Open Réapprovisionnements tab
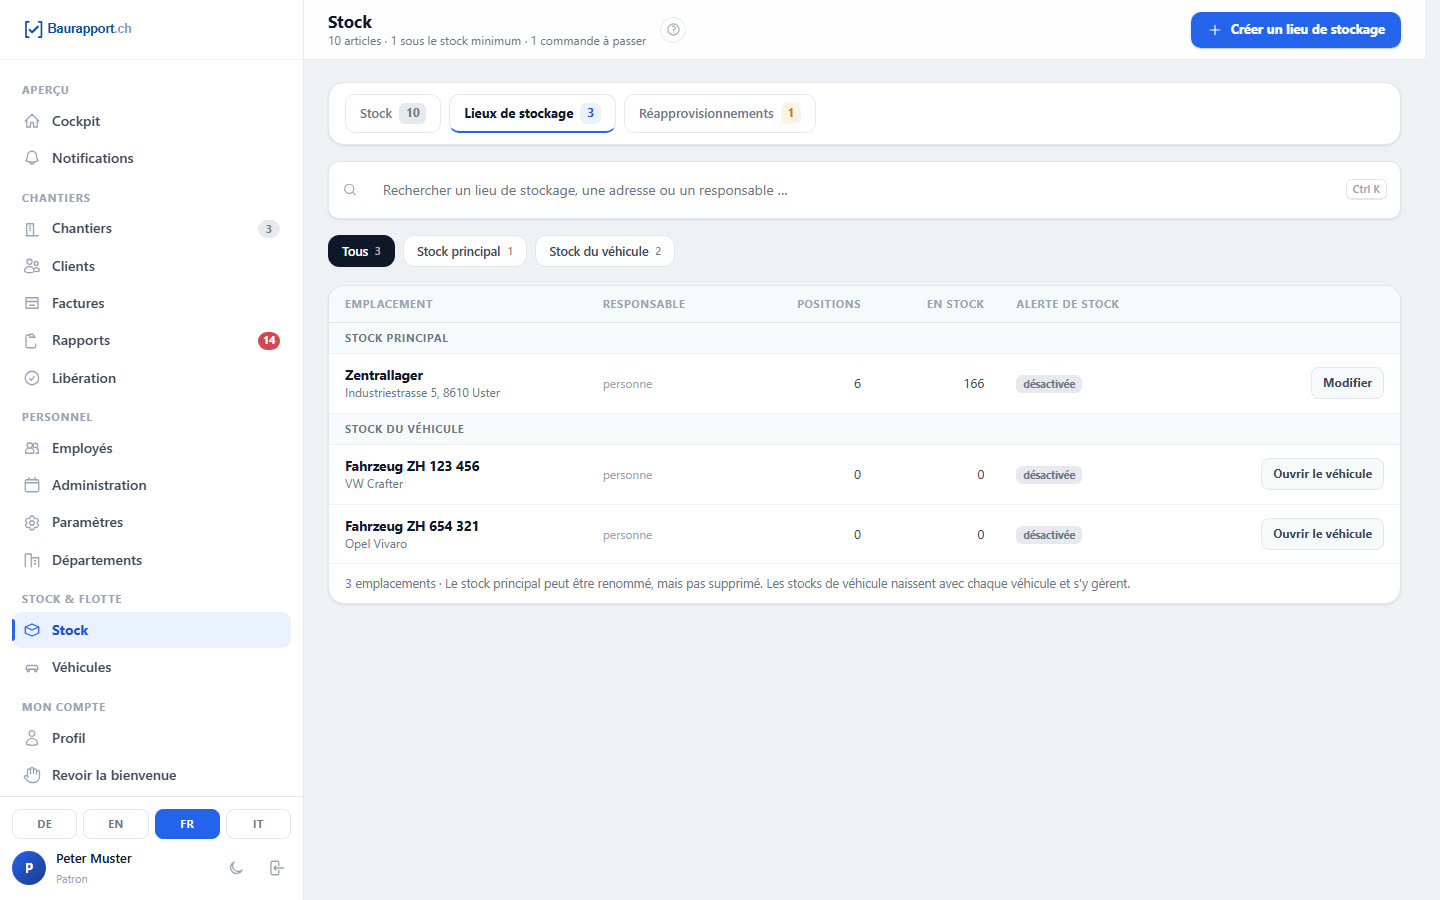The height and width of the screenshot is (900, 1440). coord(720,113)
